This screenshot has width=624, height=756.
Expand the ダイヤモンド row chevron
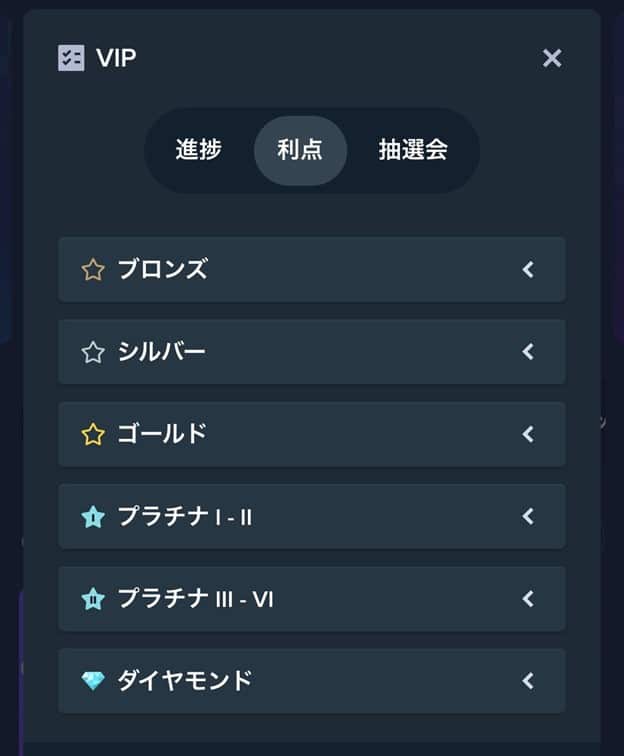[528, 681]
